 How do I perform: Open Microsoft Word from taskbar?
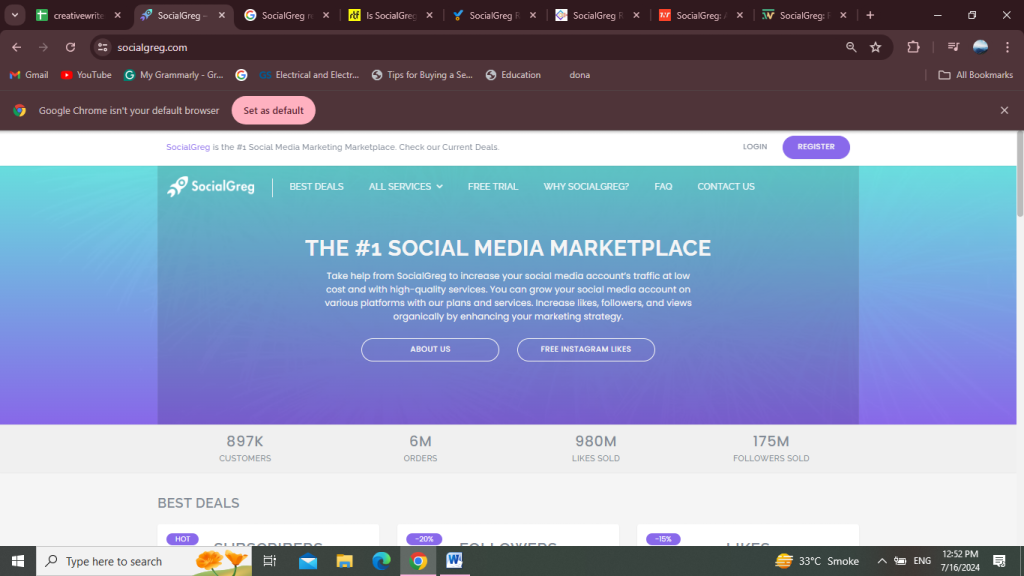click(x=455, y=561)
